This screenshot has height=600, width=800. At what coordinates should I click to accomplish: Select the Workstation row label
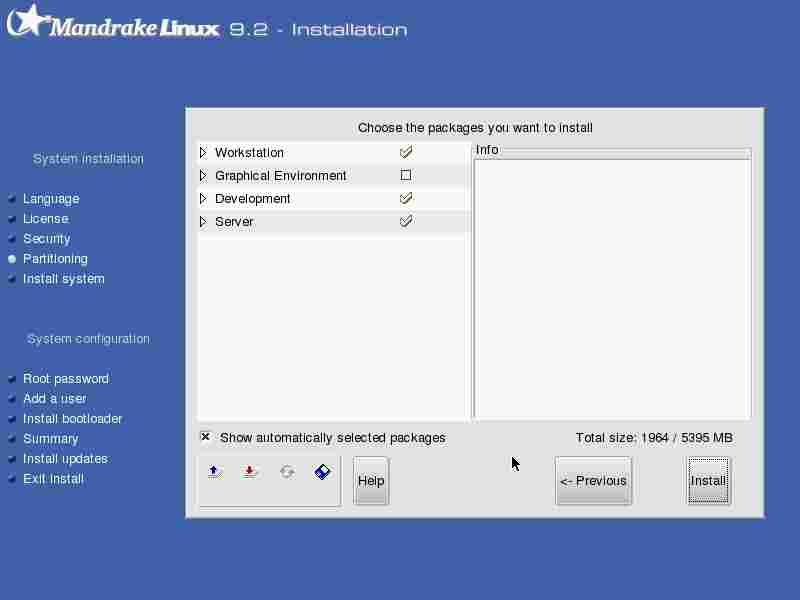tap(249, 153)
